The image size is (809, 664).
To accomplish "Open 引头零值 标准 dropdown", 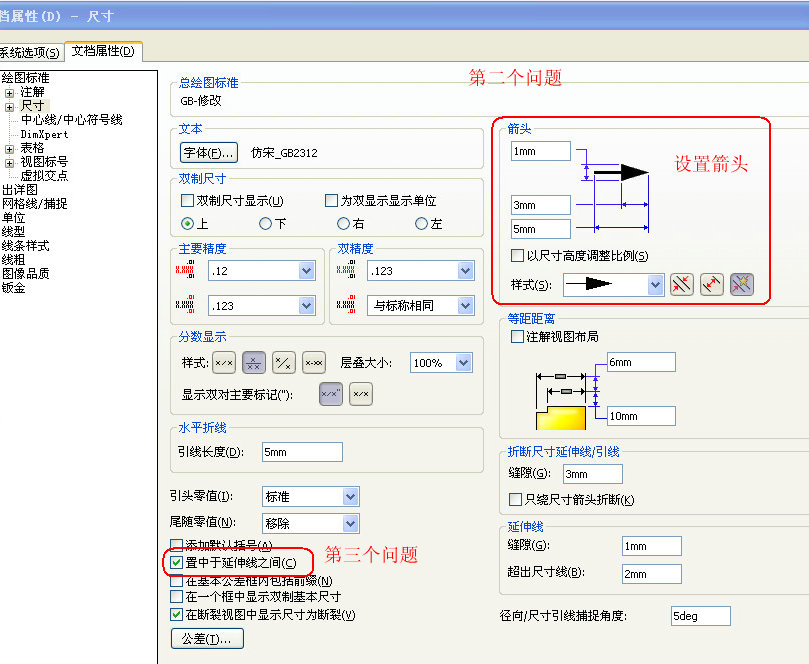I will pos(311,496).
